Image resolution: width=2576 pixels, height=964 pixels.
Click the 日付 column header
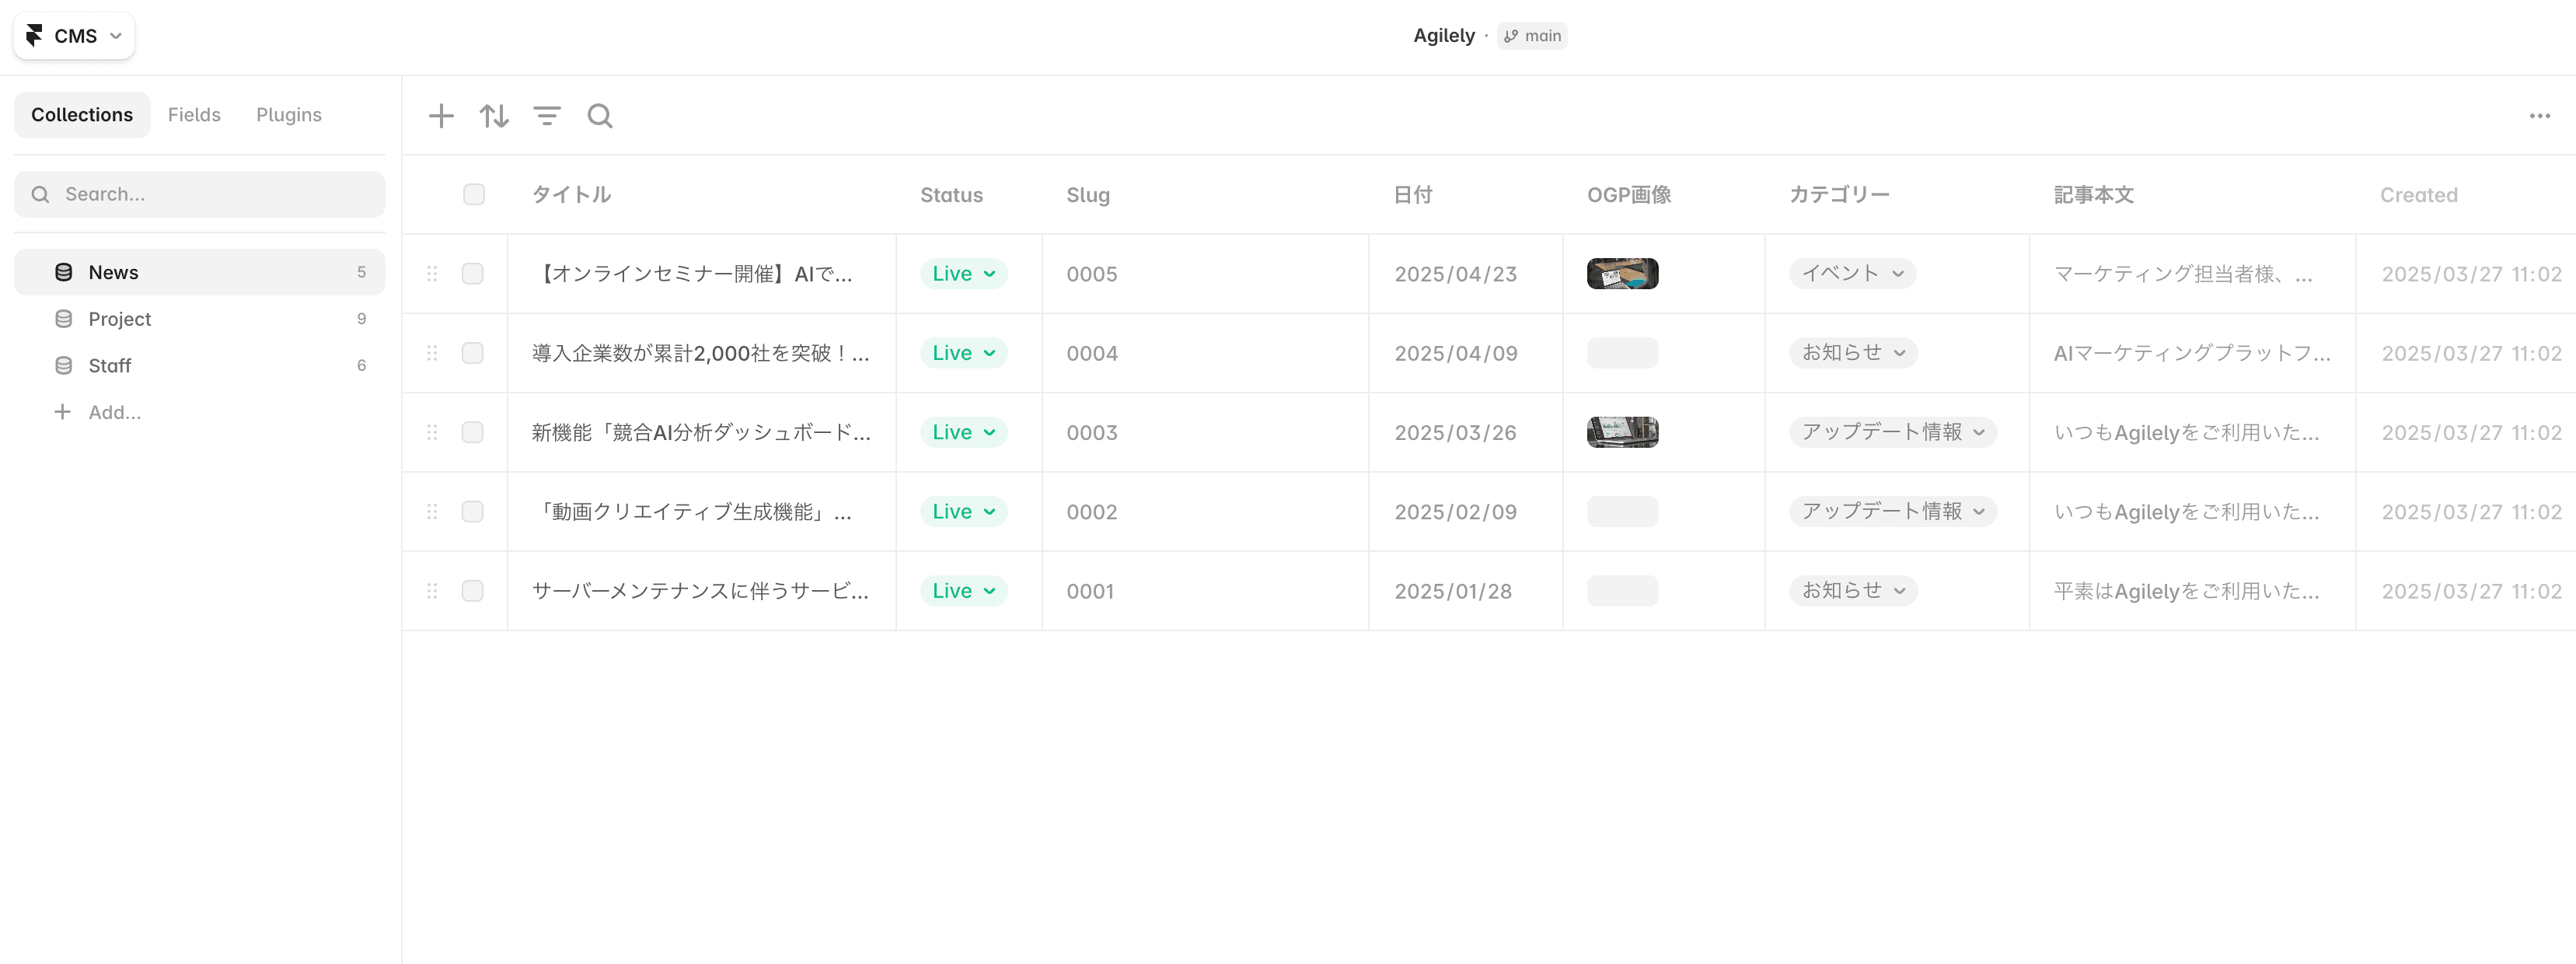pyautogui.click(x=1413, y=195)
